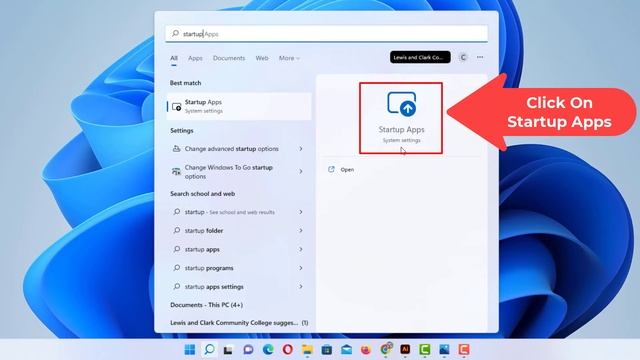Expand chevron next to 'startup folder'
This screenshot has width=640, height=360.
(x=301, y=231)
